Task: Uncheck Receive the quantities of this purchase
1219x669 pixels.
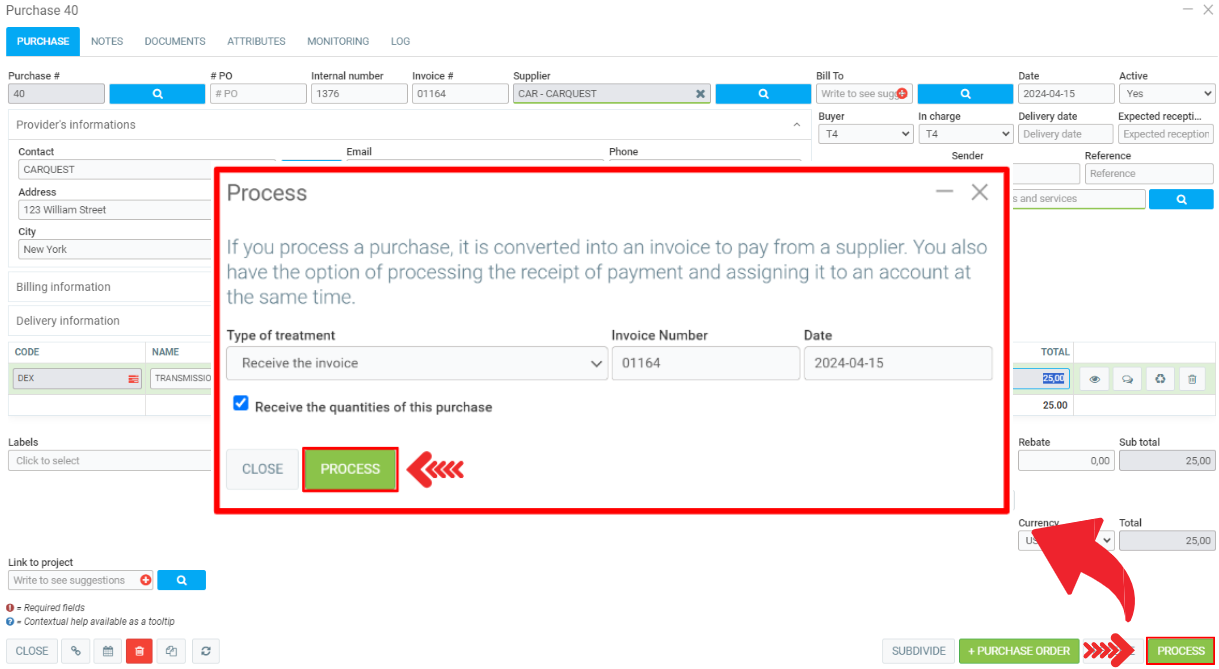Action: [241, 404]
